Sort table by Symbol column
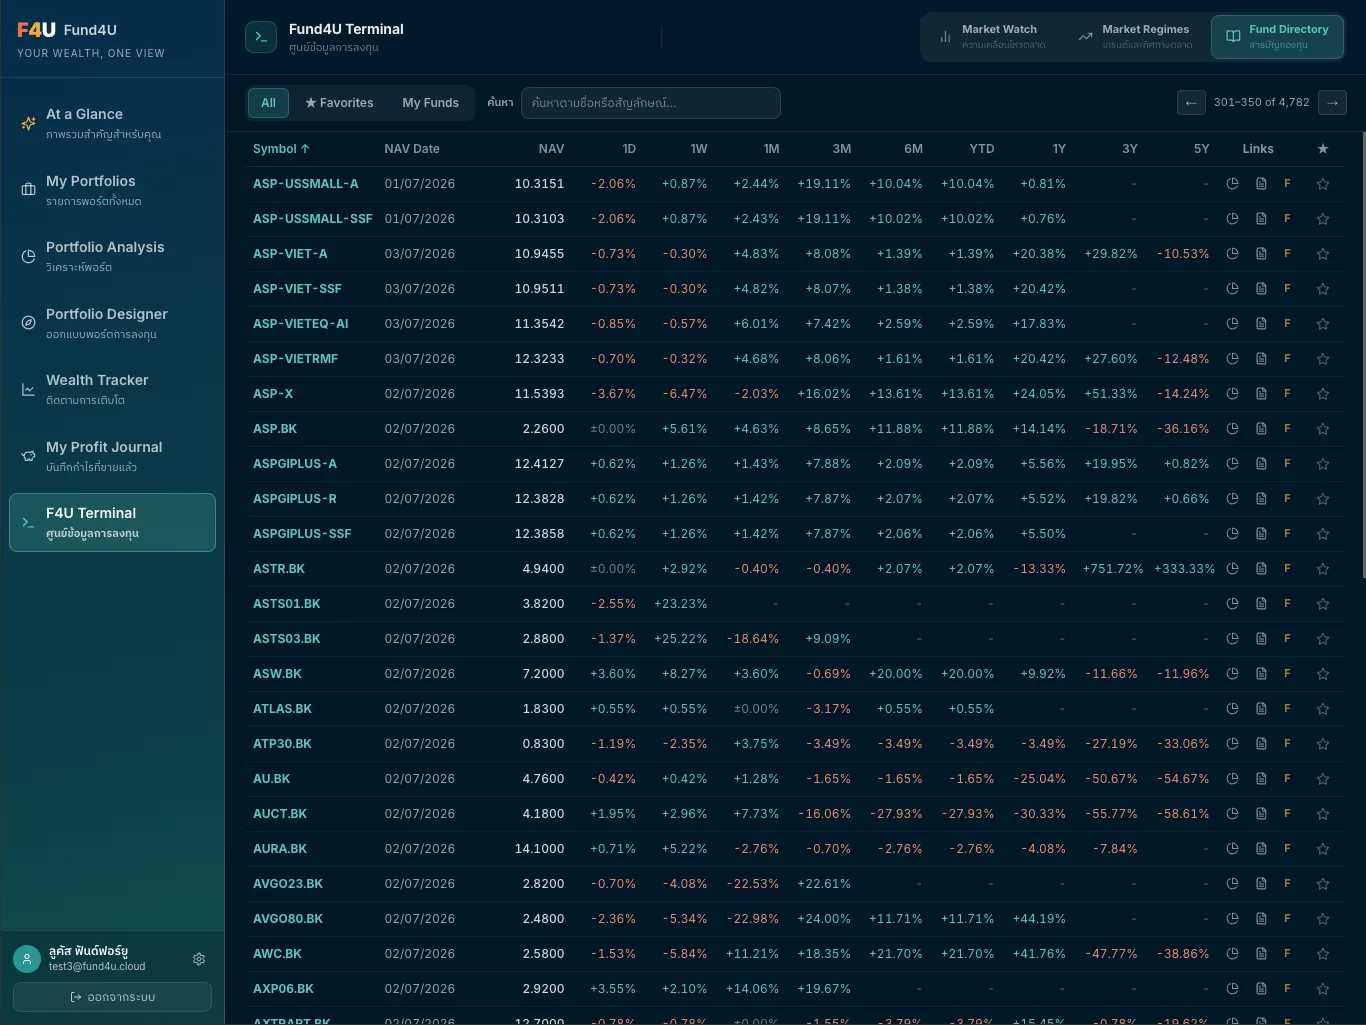This screenshot has height=1025, width=1366. click(x=281, y=149)
